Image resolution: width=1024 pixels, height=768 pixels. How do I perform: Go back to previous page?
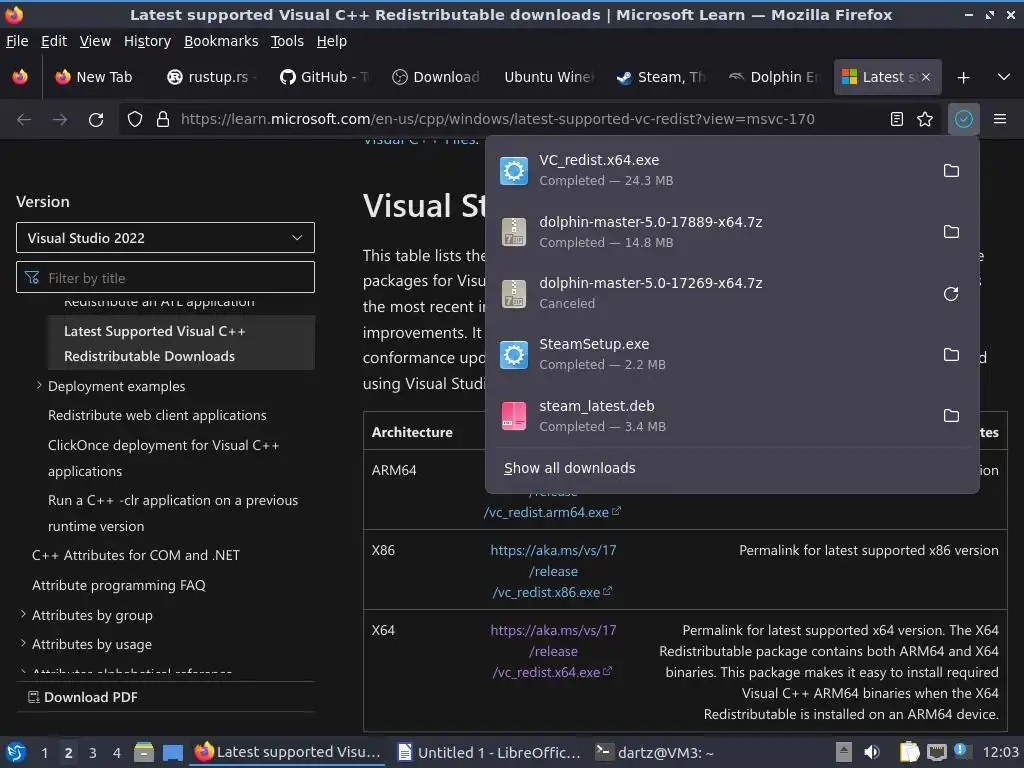(x=24, y=120)
